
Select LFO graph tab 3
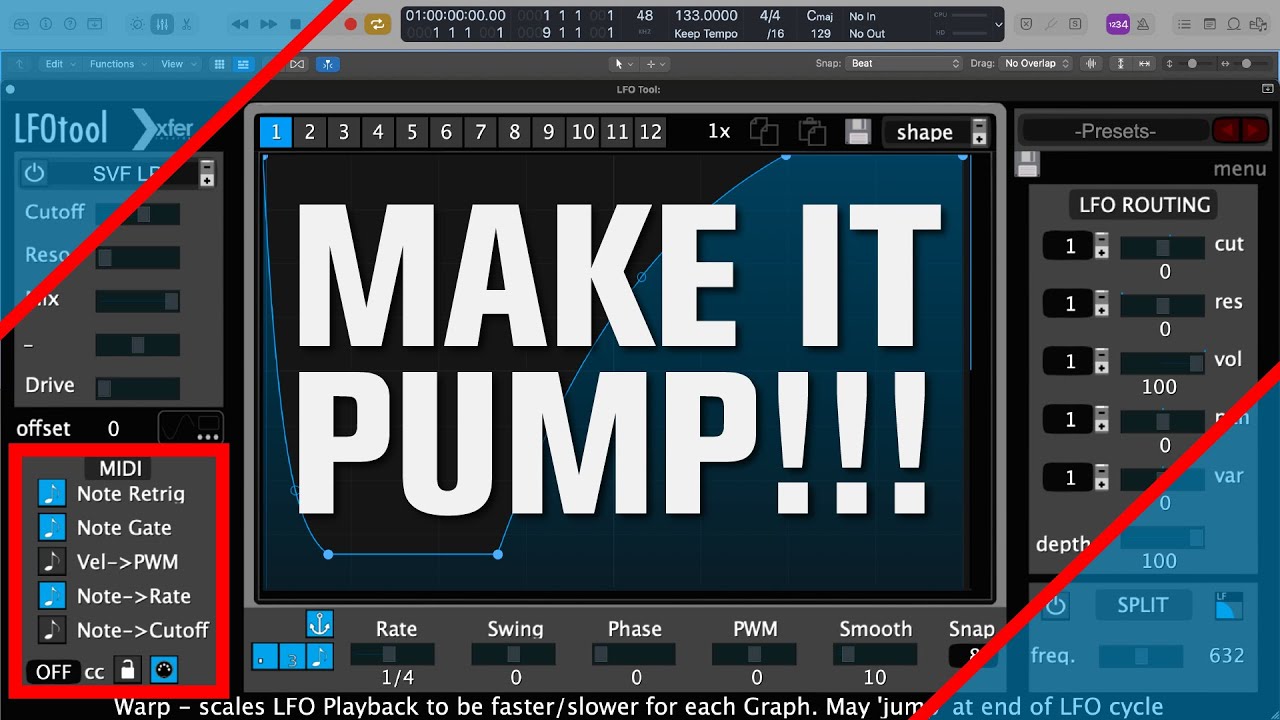tap(344, 132)
